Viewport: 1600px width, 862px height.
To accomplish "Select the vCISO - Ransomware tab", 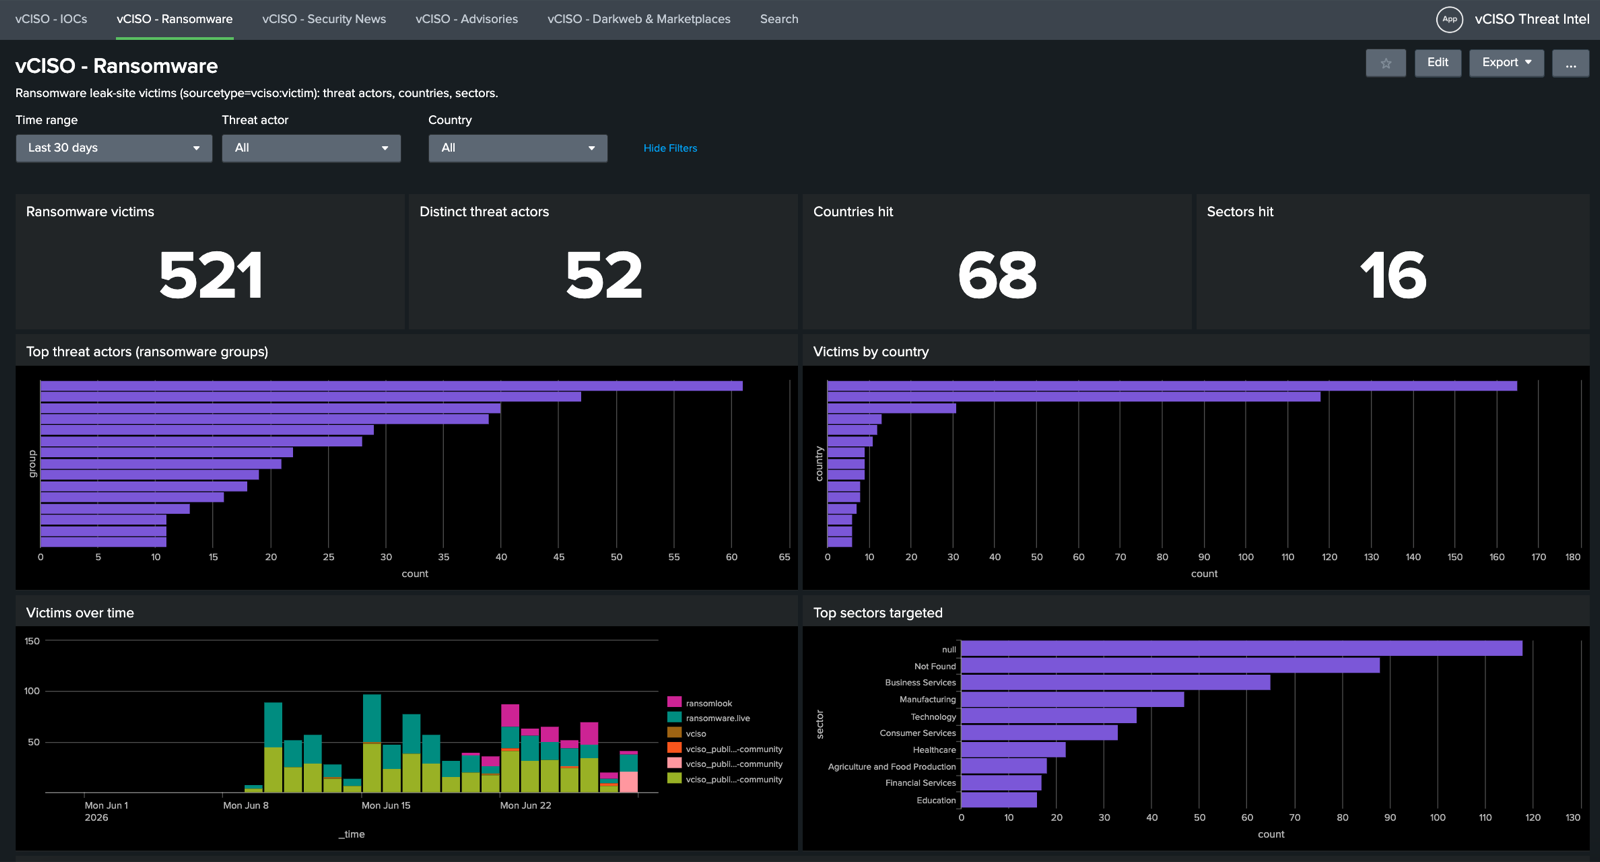I will (x=175, y=19).
